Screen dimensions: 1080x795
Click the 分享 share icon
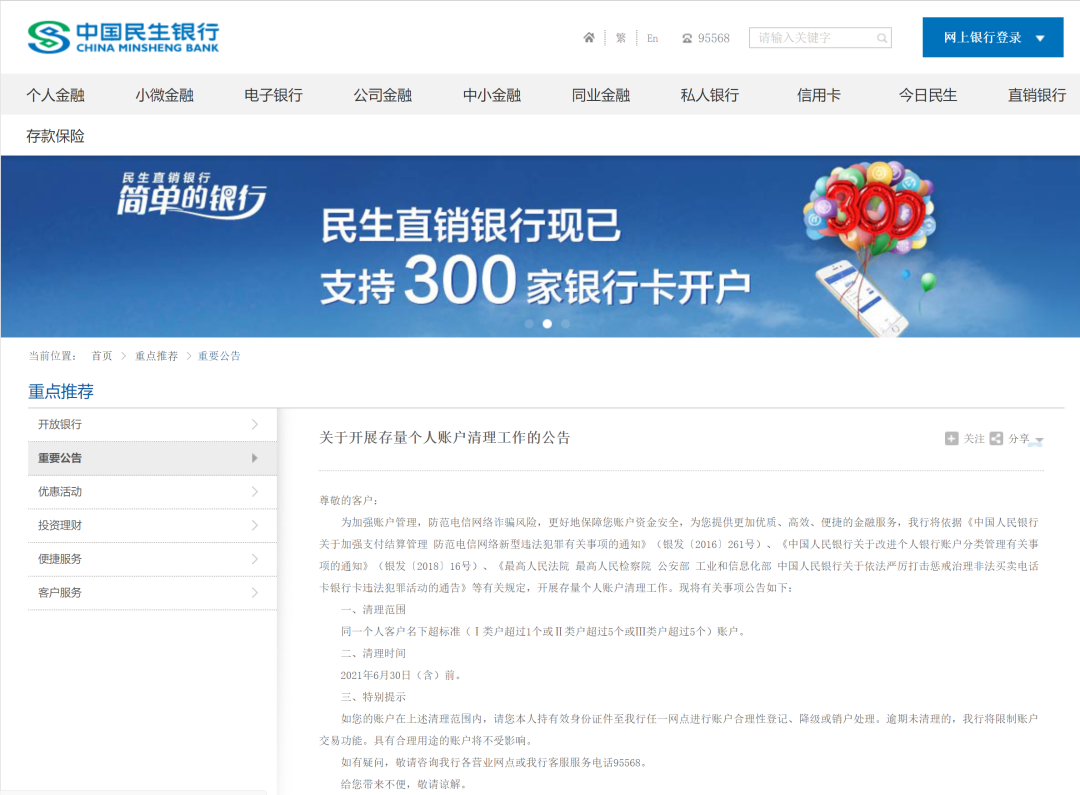[997, 439]
